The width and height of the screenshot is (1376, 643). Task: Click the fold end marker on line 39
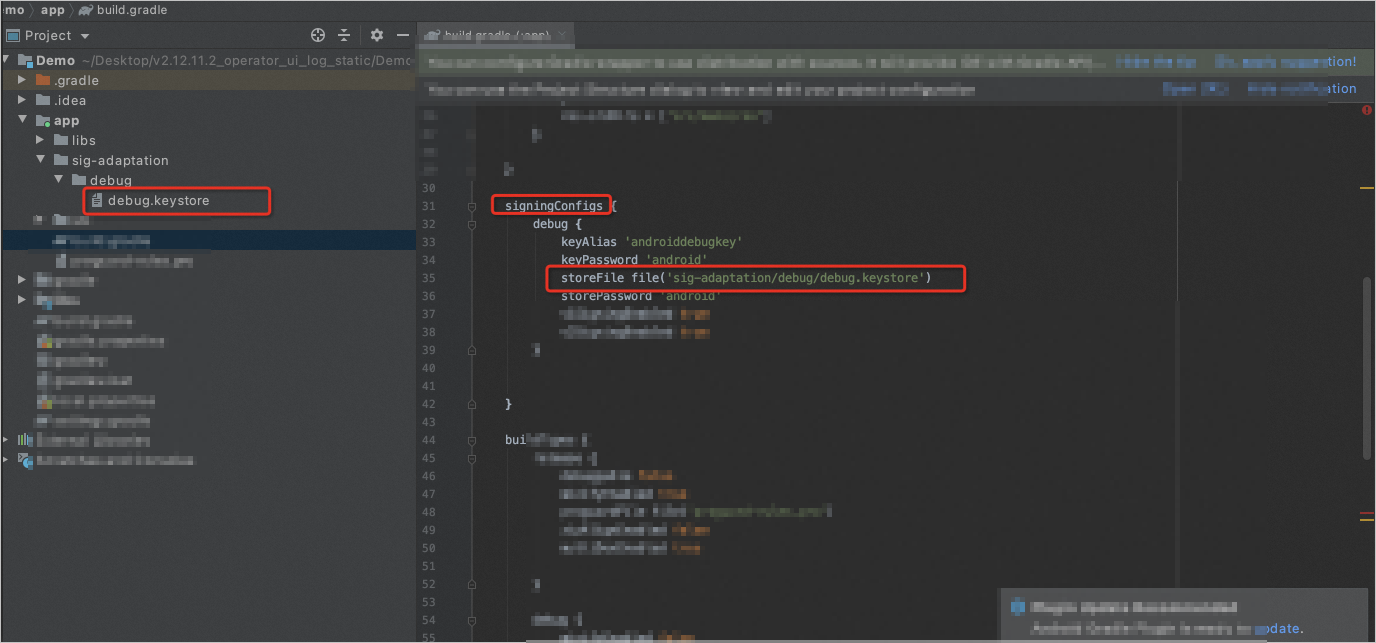(472, 351)
